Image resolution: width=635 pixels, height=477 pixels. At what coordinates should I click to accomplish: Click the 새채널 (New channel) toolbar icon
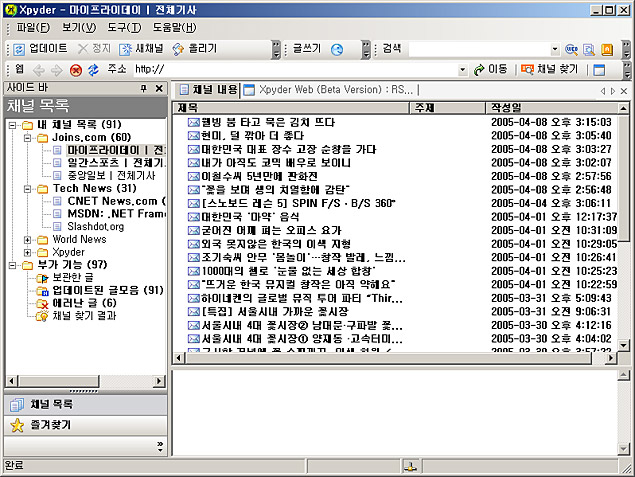click(x=126, y=49)
